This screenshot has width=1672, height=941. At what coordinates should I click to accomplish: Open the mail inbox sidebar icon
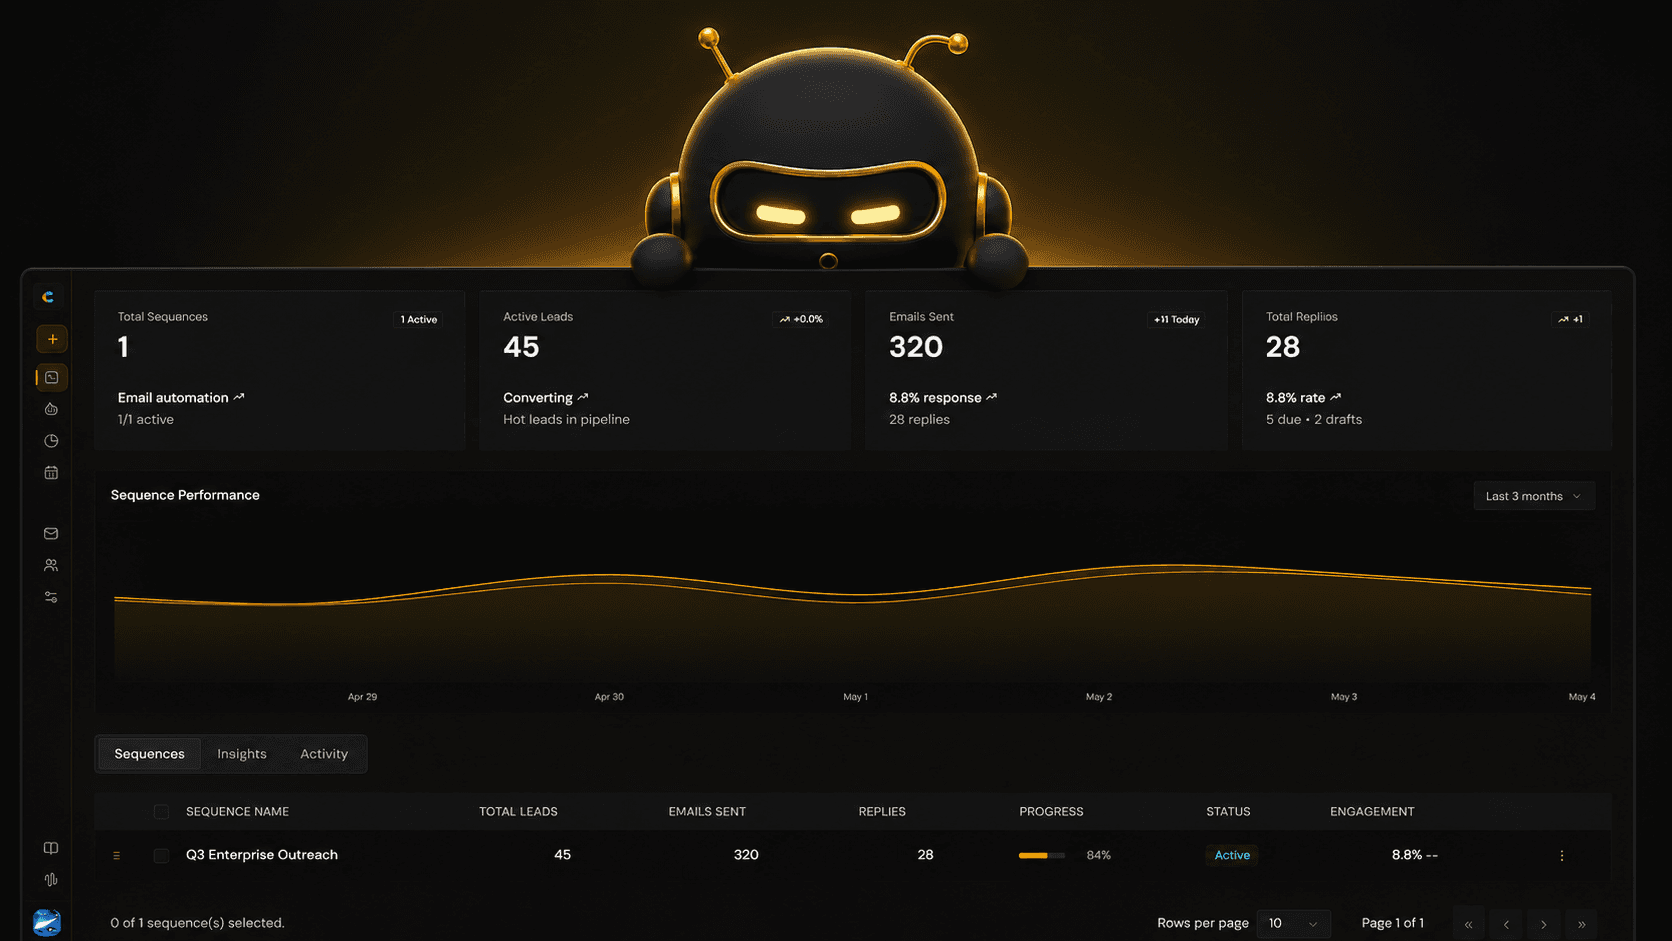[51, 533]
